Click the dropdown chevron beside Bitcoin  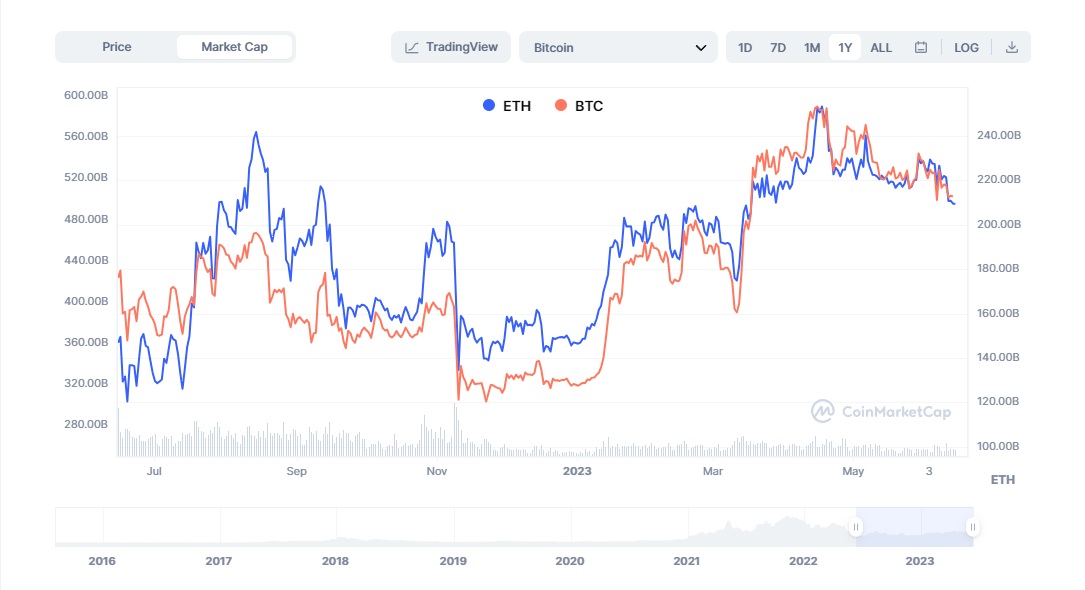(x=700, y=47)
